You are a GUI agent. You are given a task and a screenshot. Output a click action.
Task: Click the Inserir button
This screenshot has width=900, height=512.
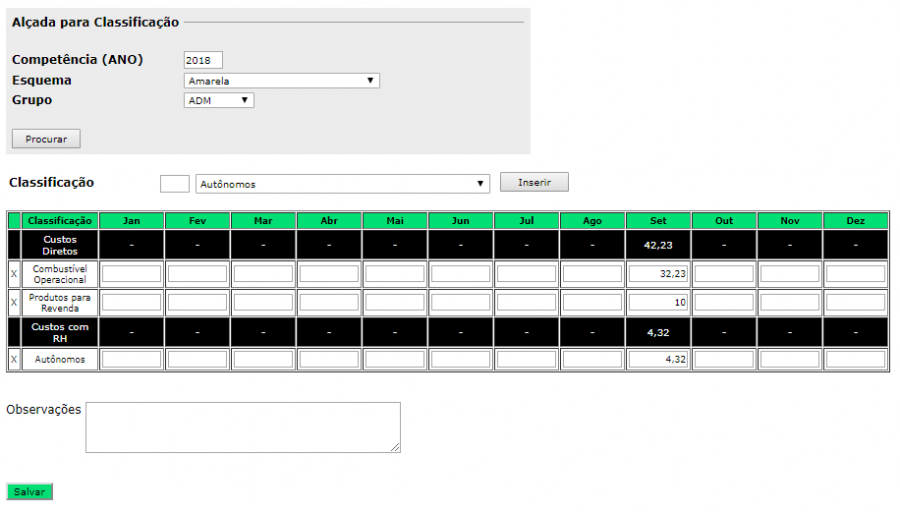(534, 182)
